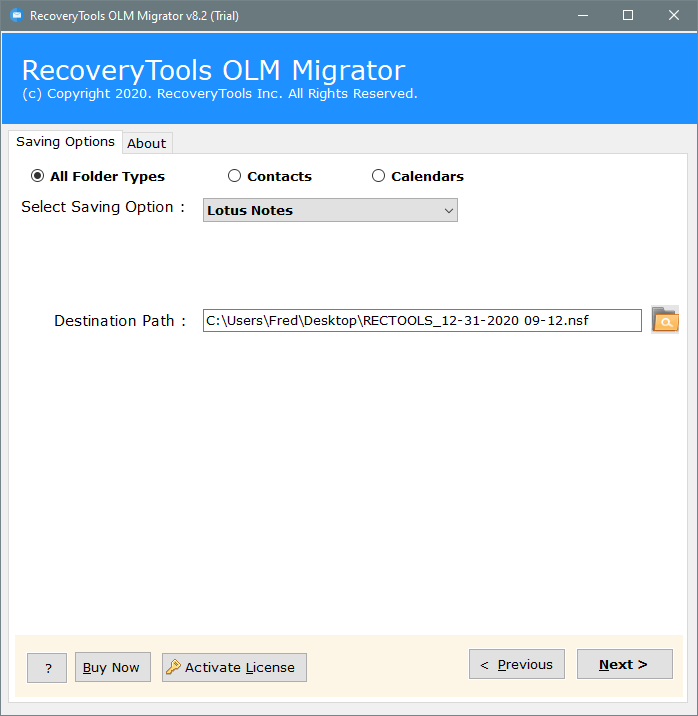Click the question mark help button

click(x=47, y=668)
